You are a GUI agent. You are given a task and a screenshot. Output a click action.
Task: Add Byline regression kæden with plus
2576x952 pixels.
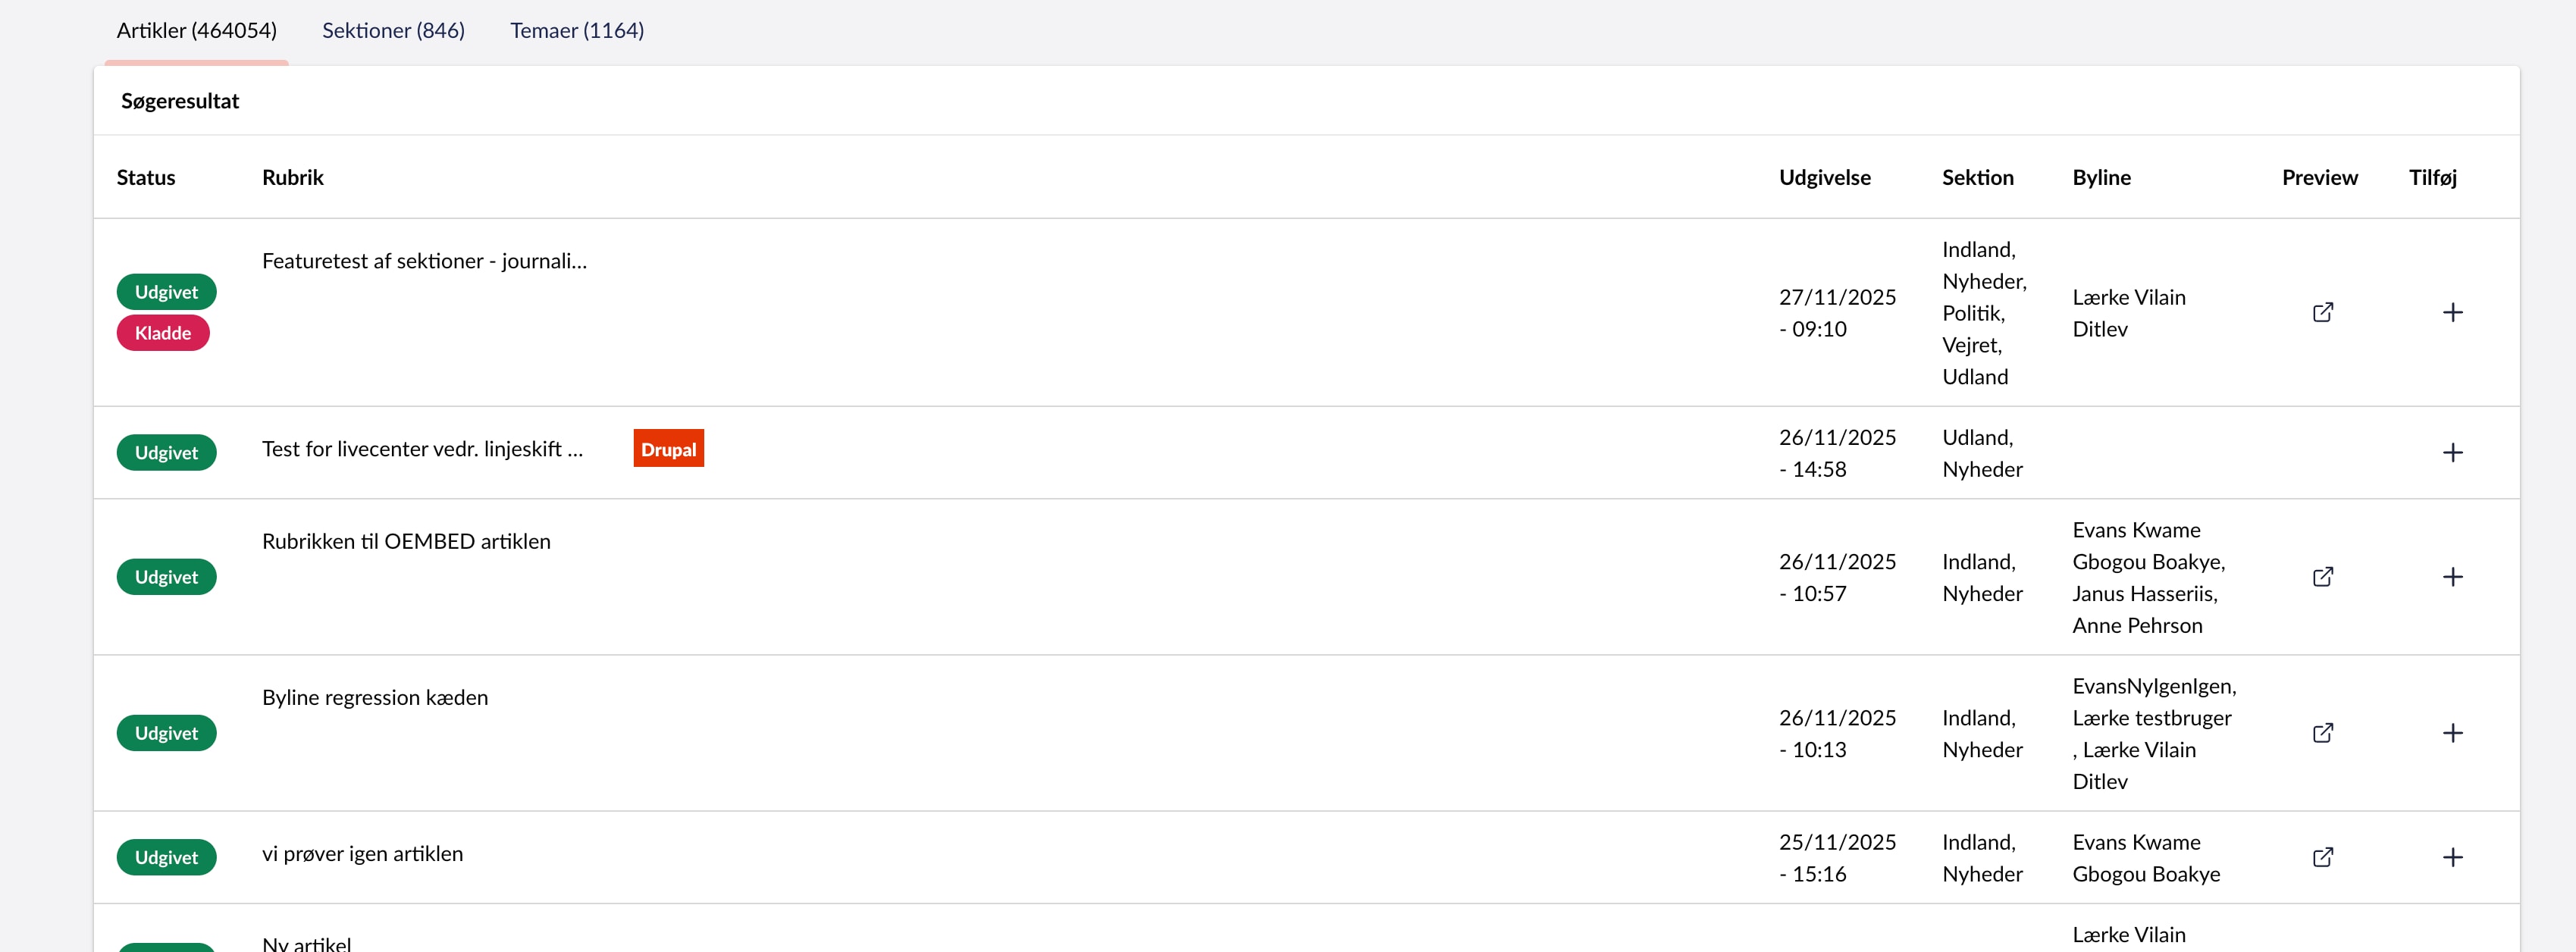coord(2452,733)
